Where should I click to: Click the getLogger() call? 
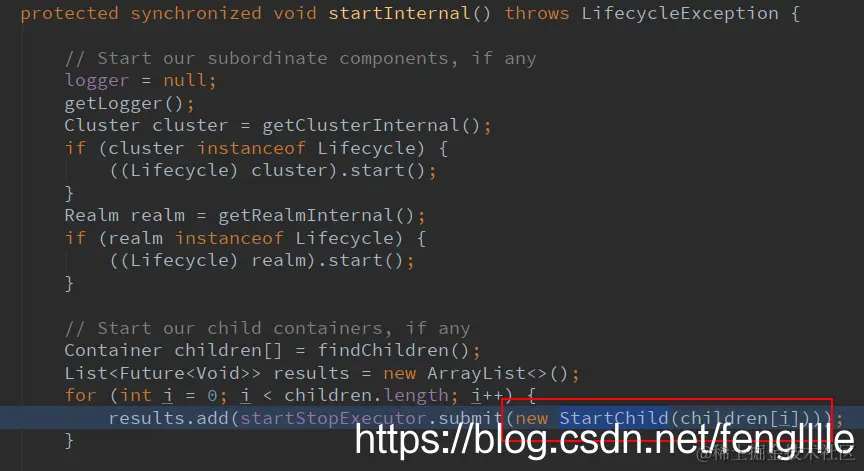pos(124,103)
